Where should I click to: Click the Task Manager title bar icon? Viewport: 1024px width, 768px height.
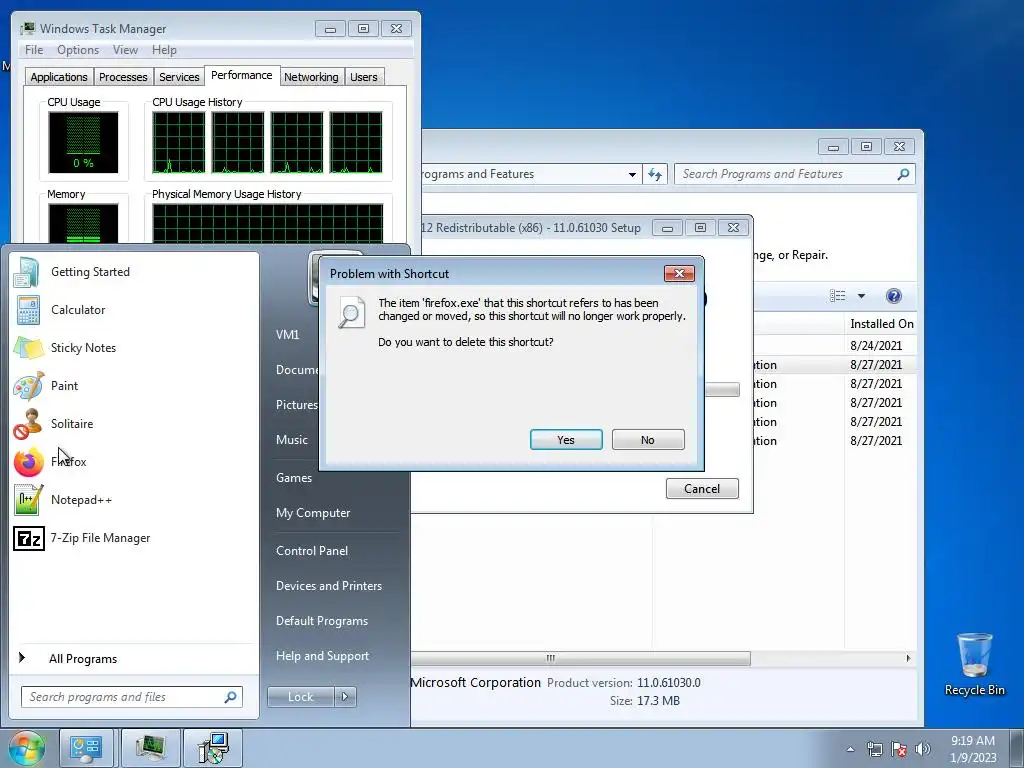click(x=27, y=28)
